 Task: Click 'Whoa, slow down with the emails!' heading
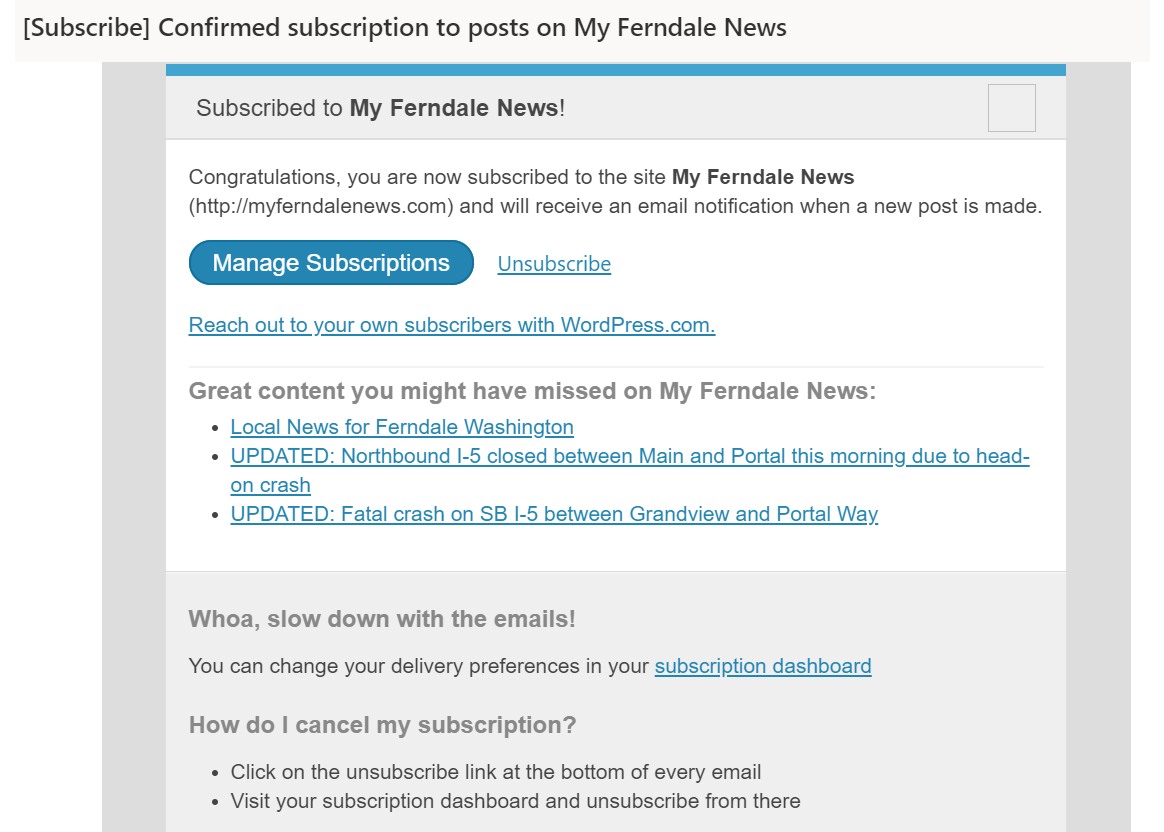382,618
